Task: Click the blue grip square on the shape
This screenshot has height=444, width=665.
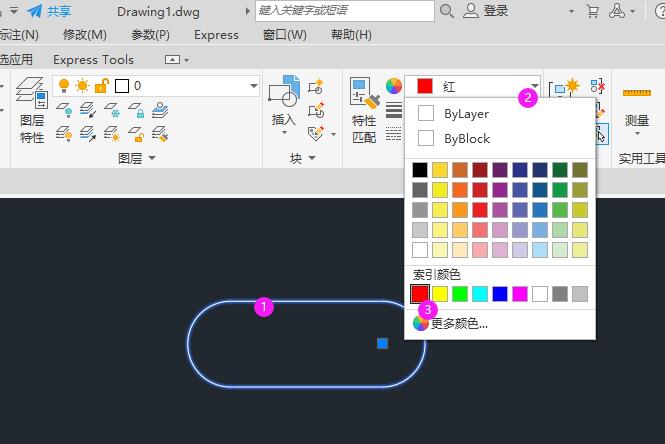Action: (x=383, y=343)
